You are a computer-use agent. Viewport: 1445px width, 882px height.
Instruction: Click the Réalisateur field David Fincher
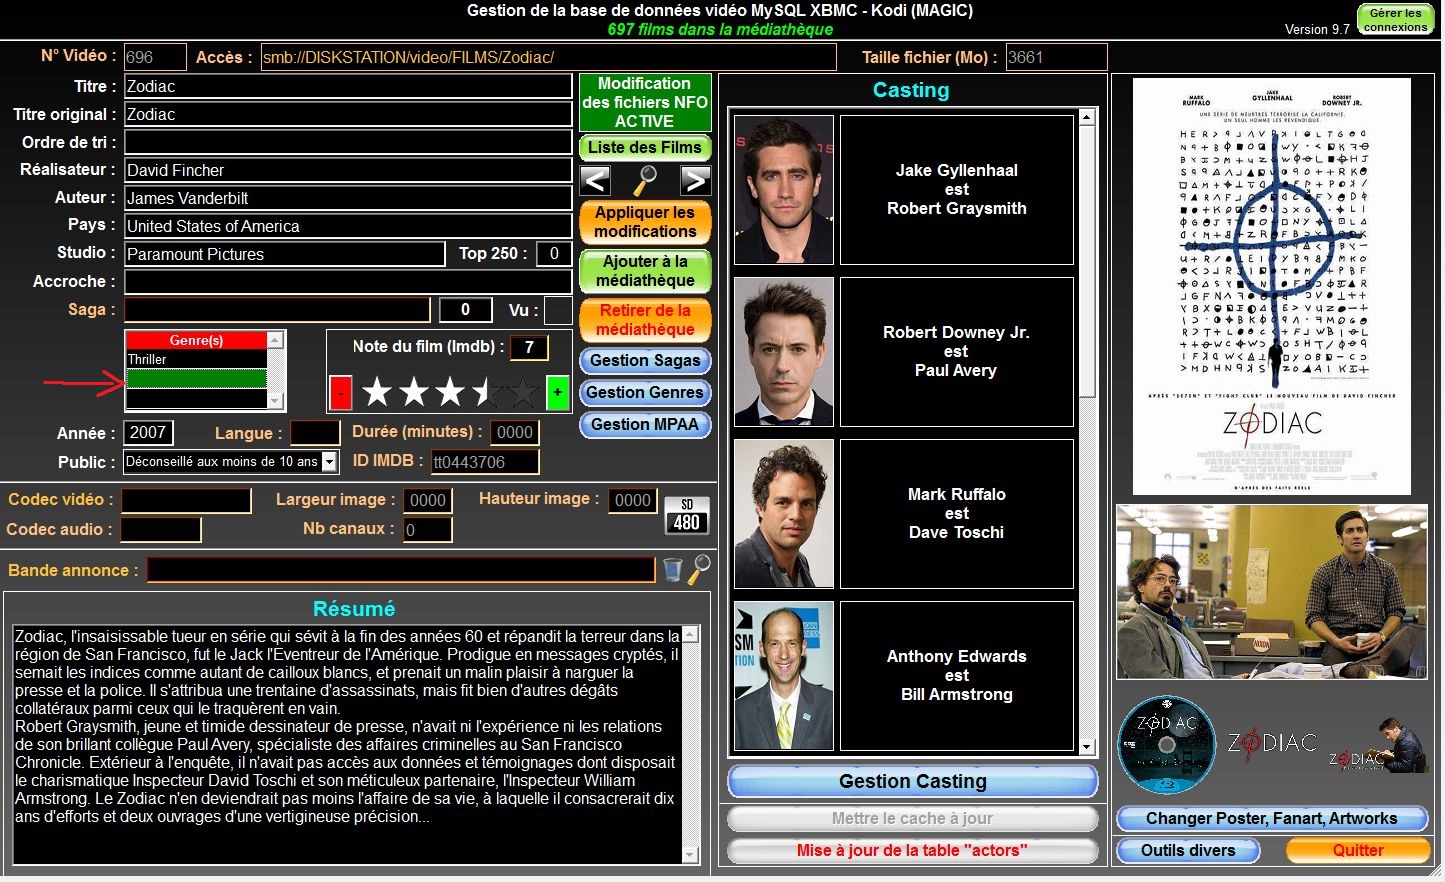(x=348, y=170)
